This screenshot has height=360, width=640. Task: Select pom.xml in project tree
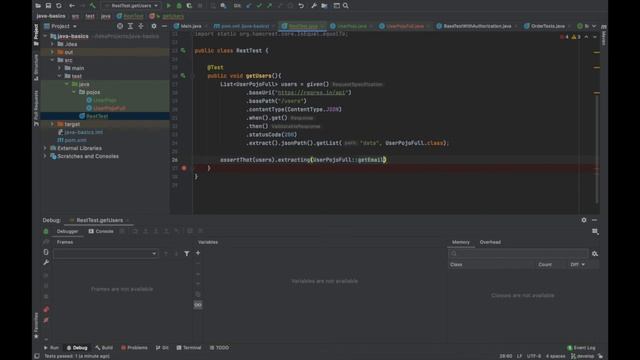(75, 140)
